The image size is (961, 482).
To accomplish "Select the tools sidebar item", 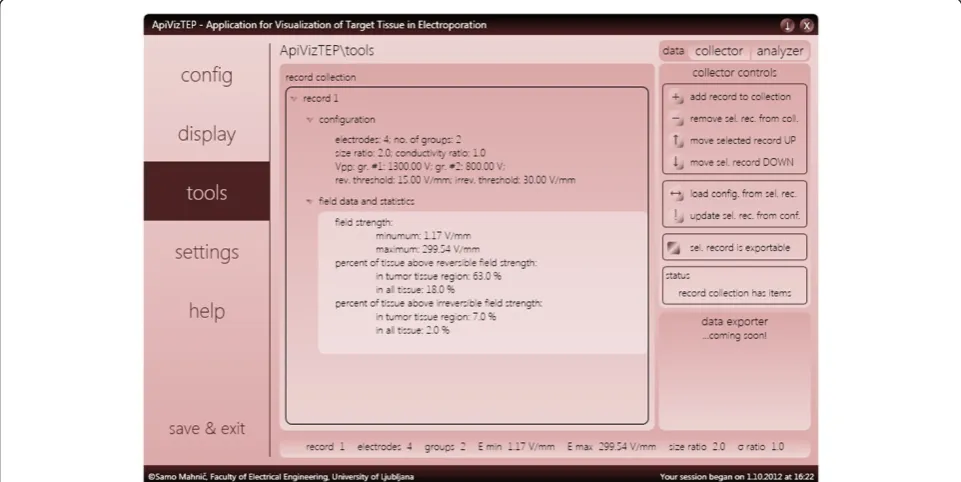I will pyautogui.click(x=207, y=193).
